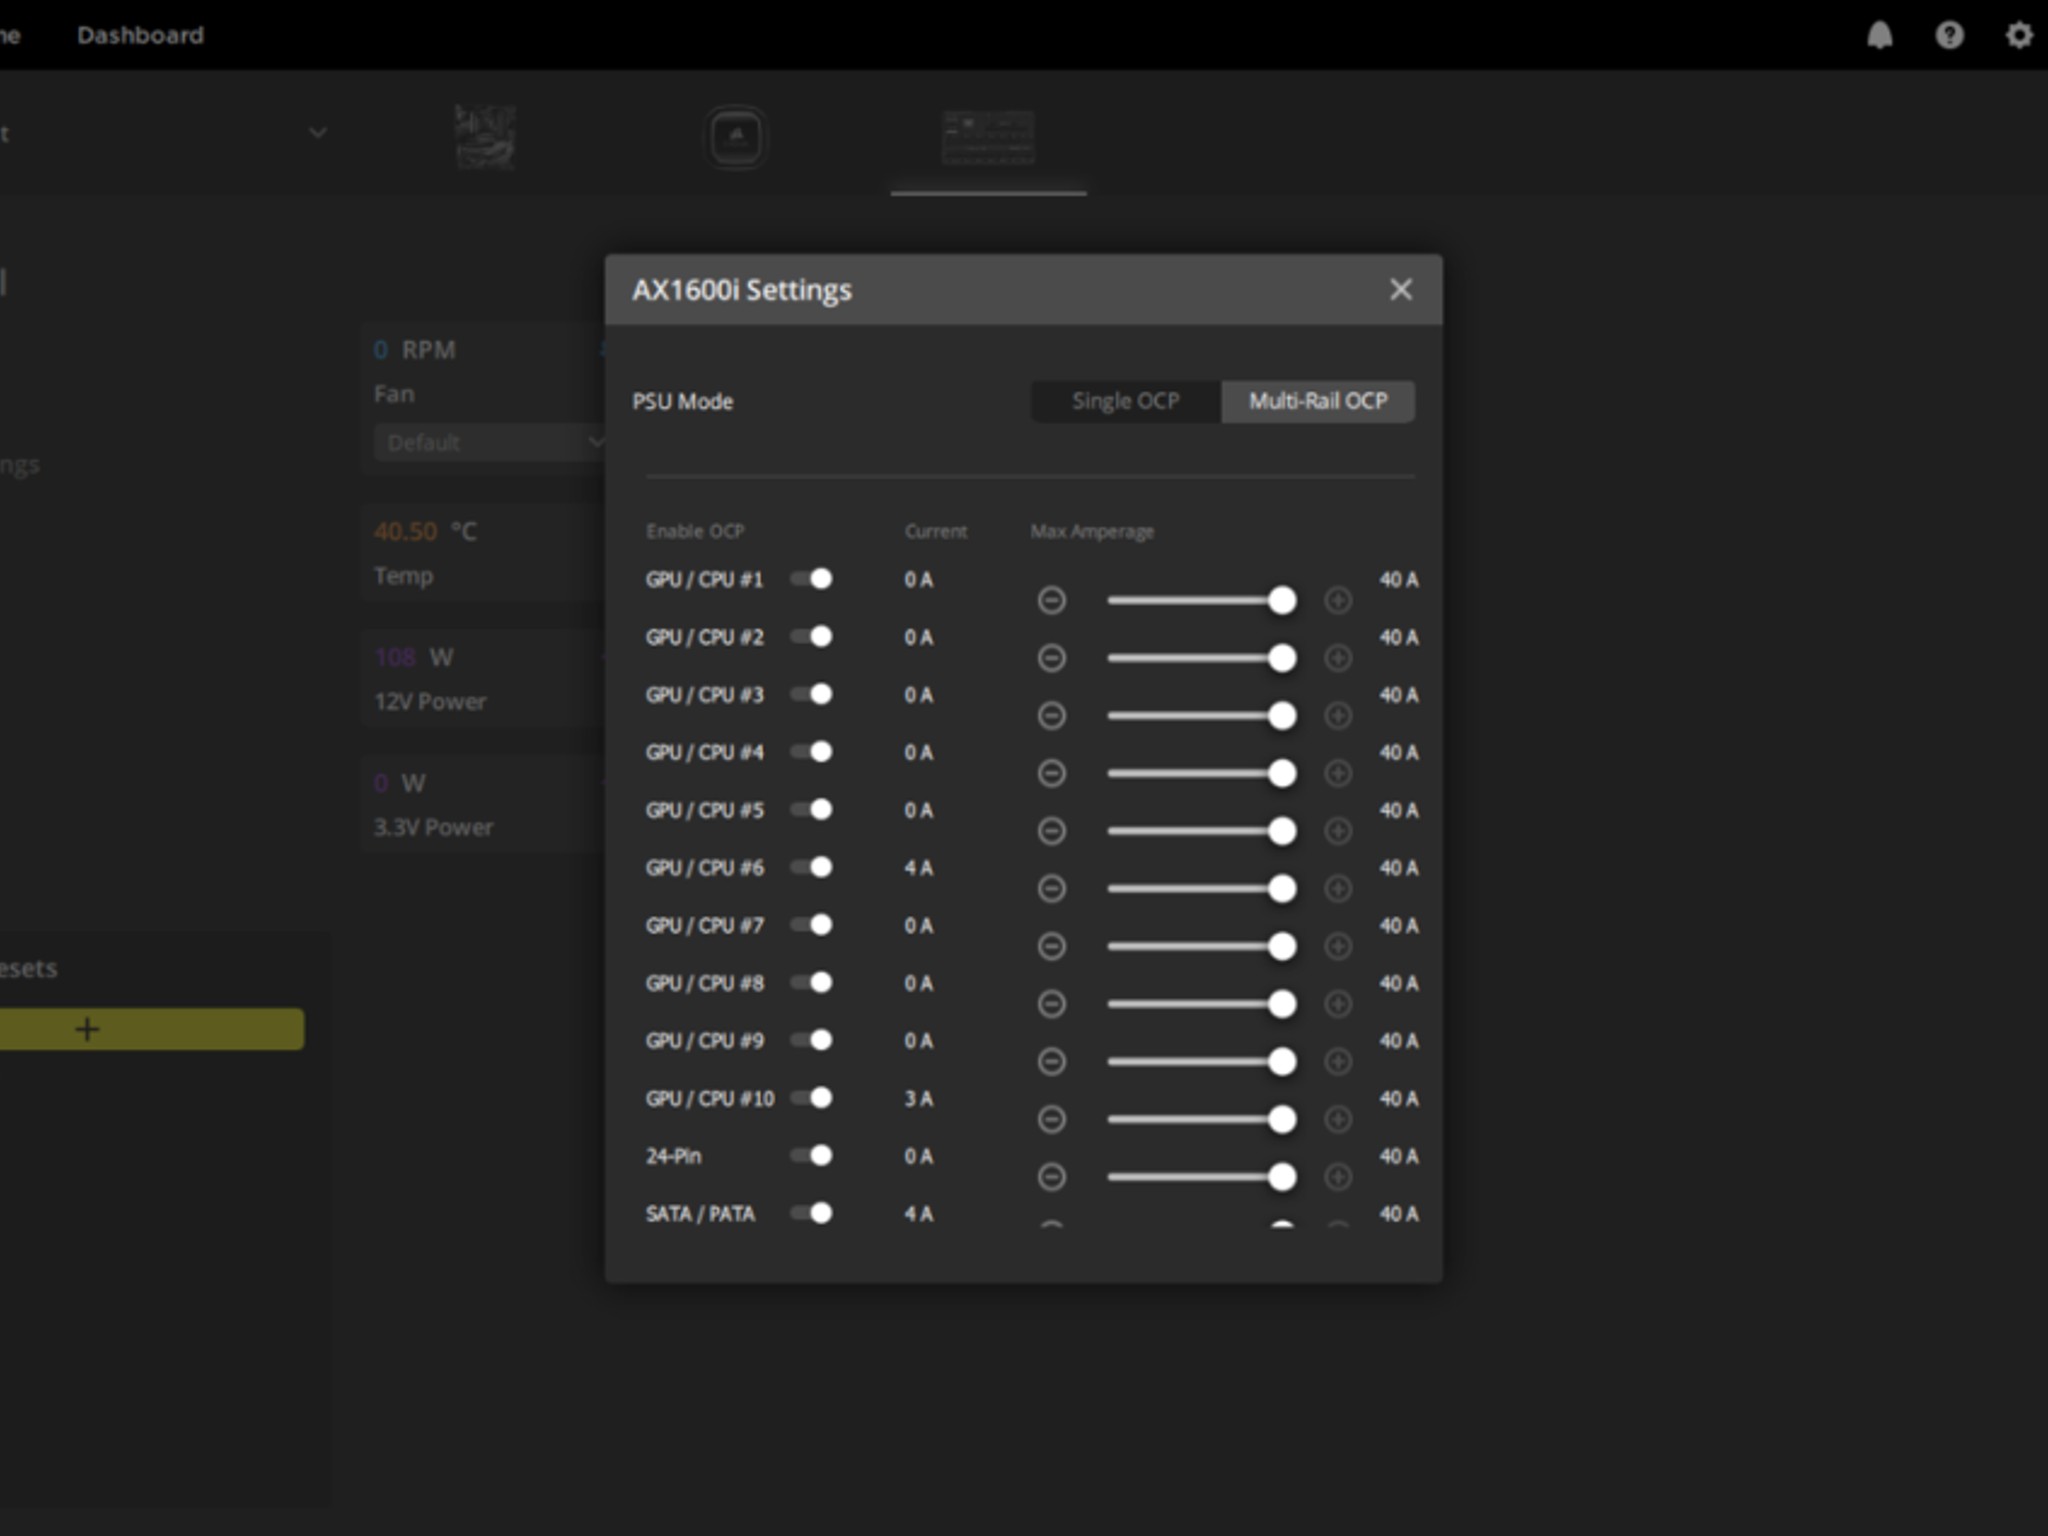Click the GPU / CPU #1 amperage slider
Viewport: 2048px width, 1536px height.
point(1202,600)
